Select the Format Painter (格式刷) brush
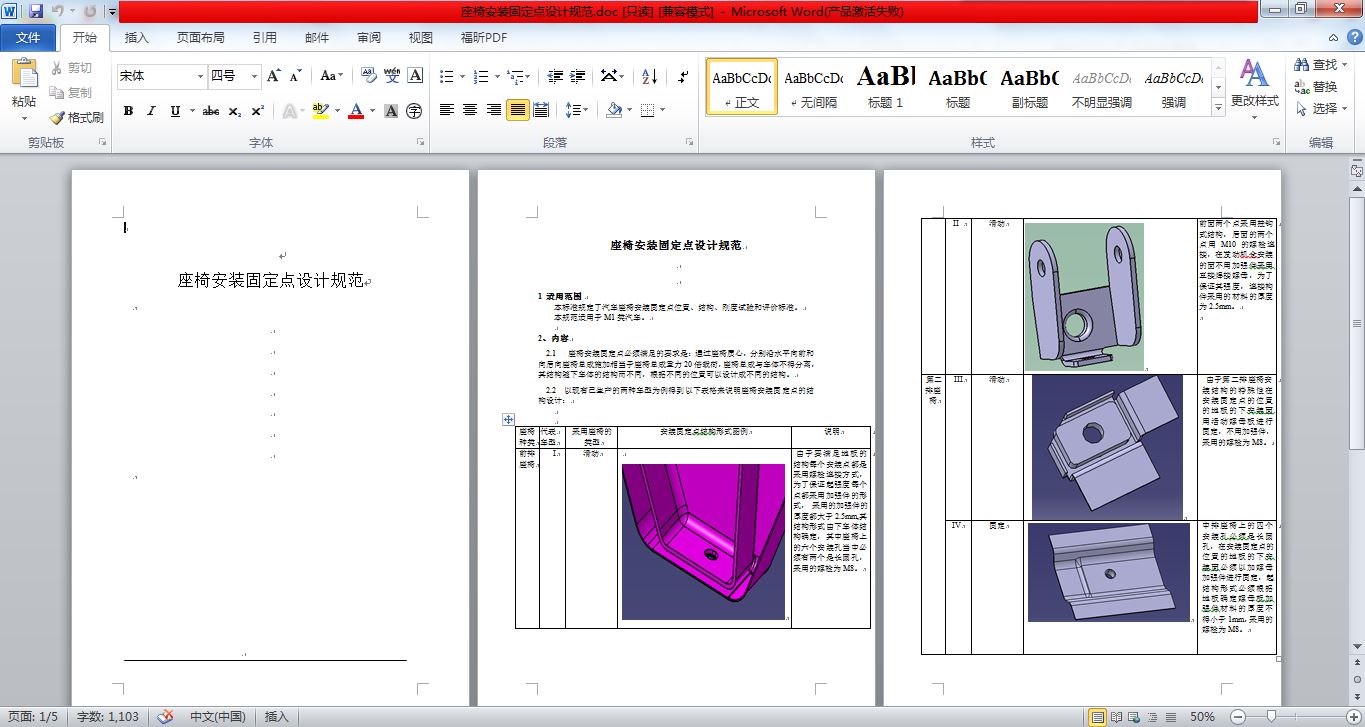Viewport: 1365px width, 727px height. (x=56, y=117)
